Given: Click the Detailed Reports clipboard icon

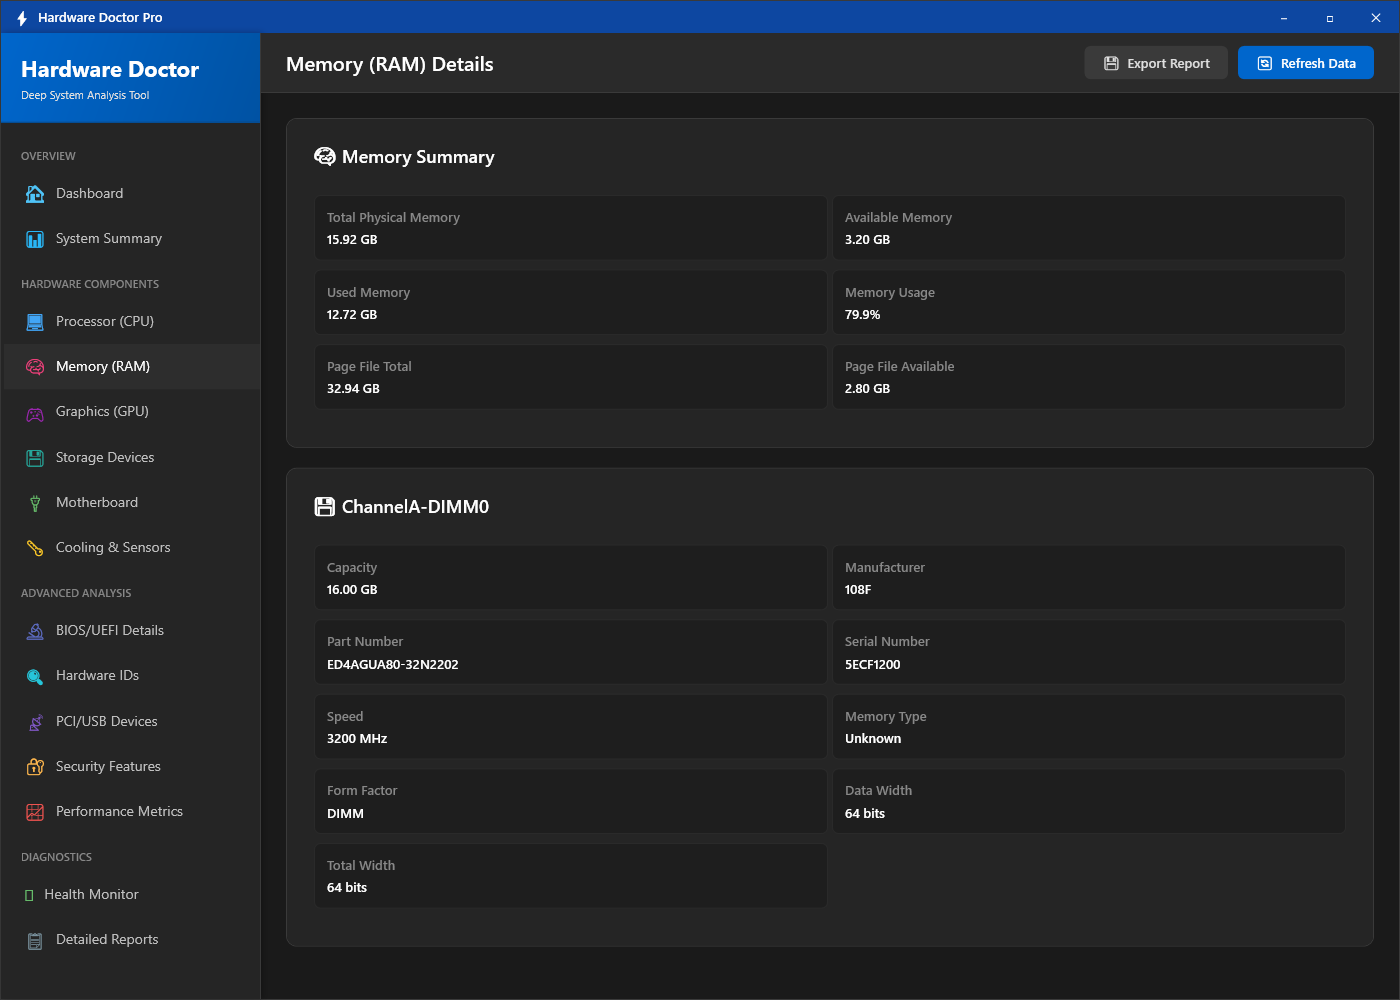Looking at the screenshot, I should (35, 940).
